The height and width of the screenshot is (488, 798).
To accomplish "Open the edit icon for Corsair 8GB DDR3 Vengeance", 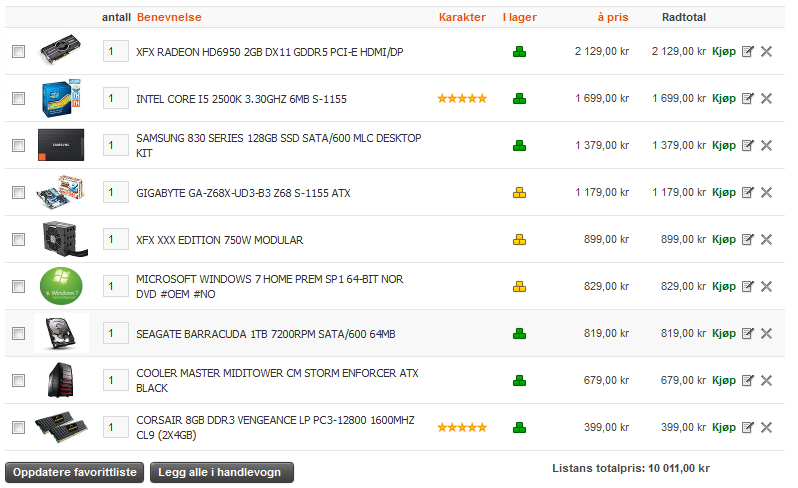I will pos(747,427).
